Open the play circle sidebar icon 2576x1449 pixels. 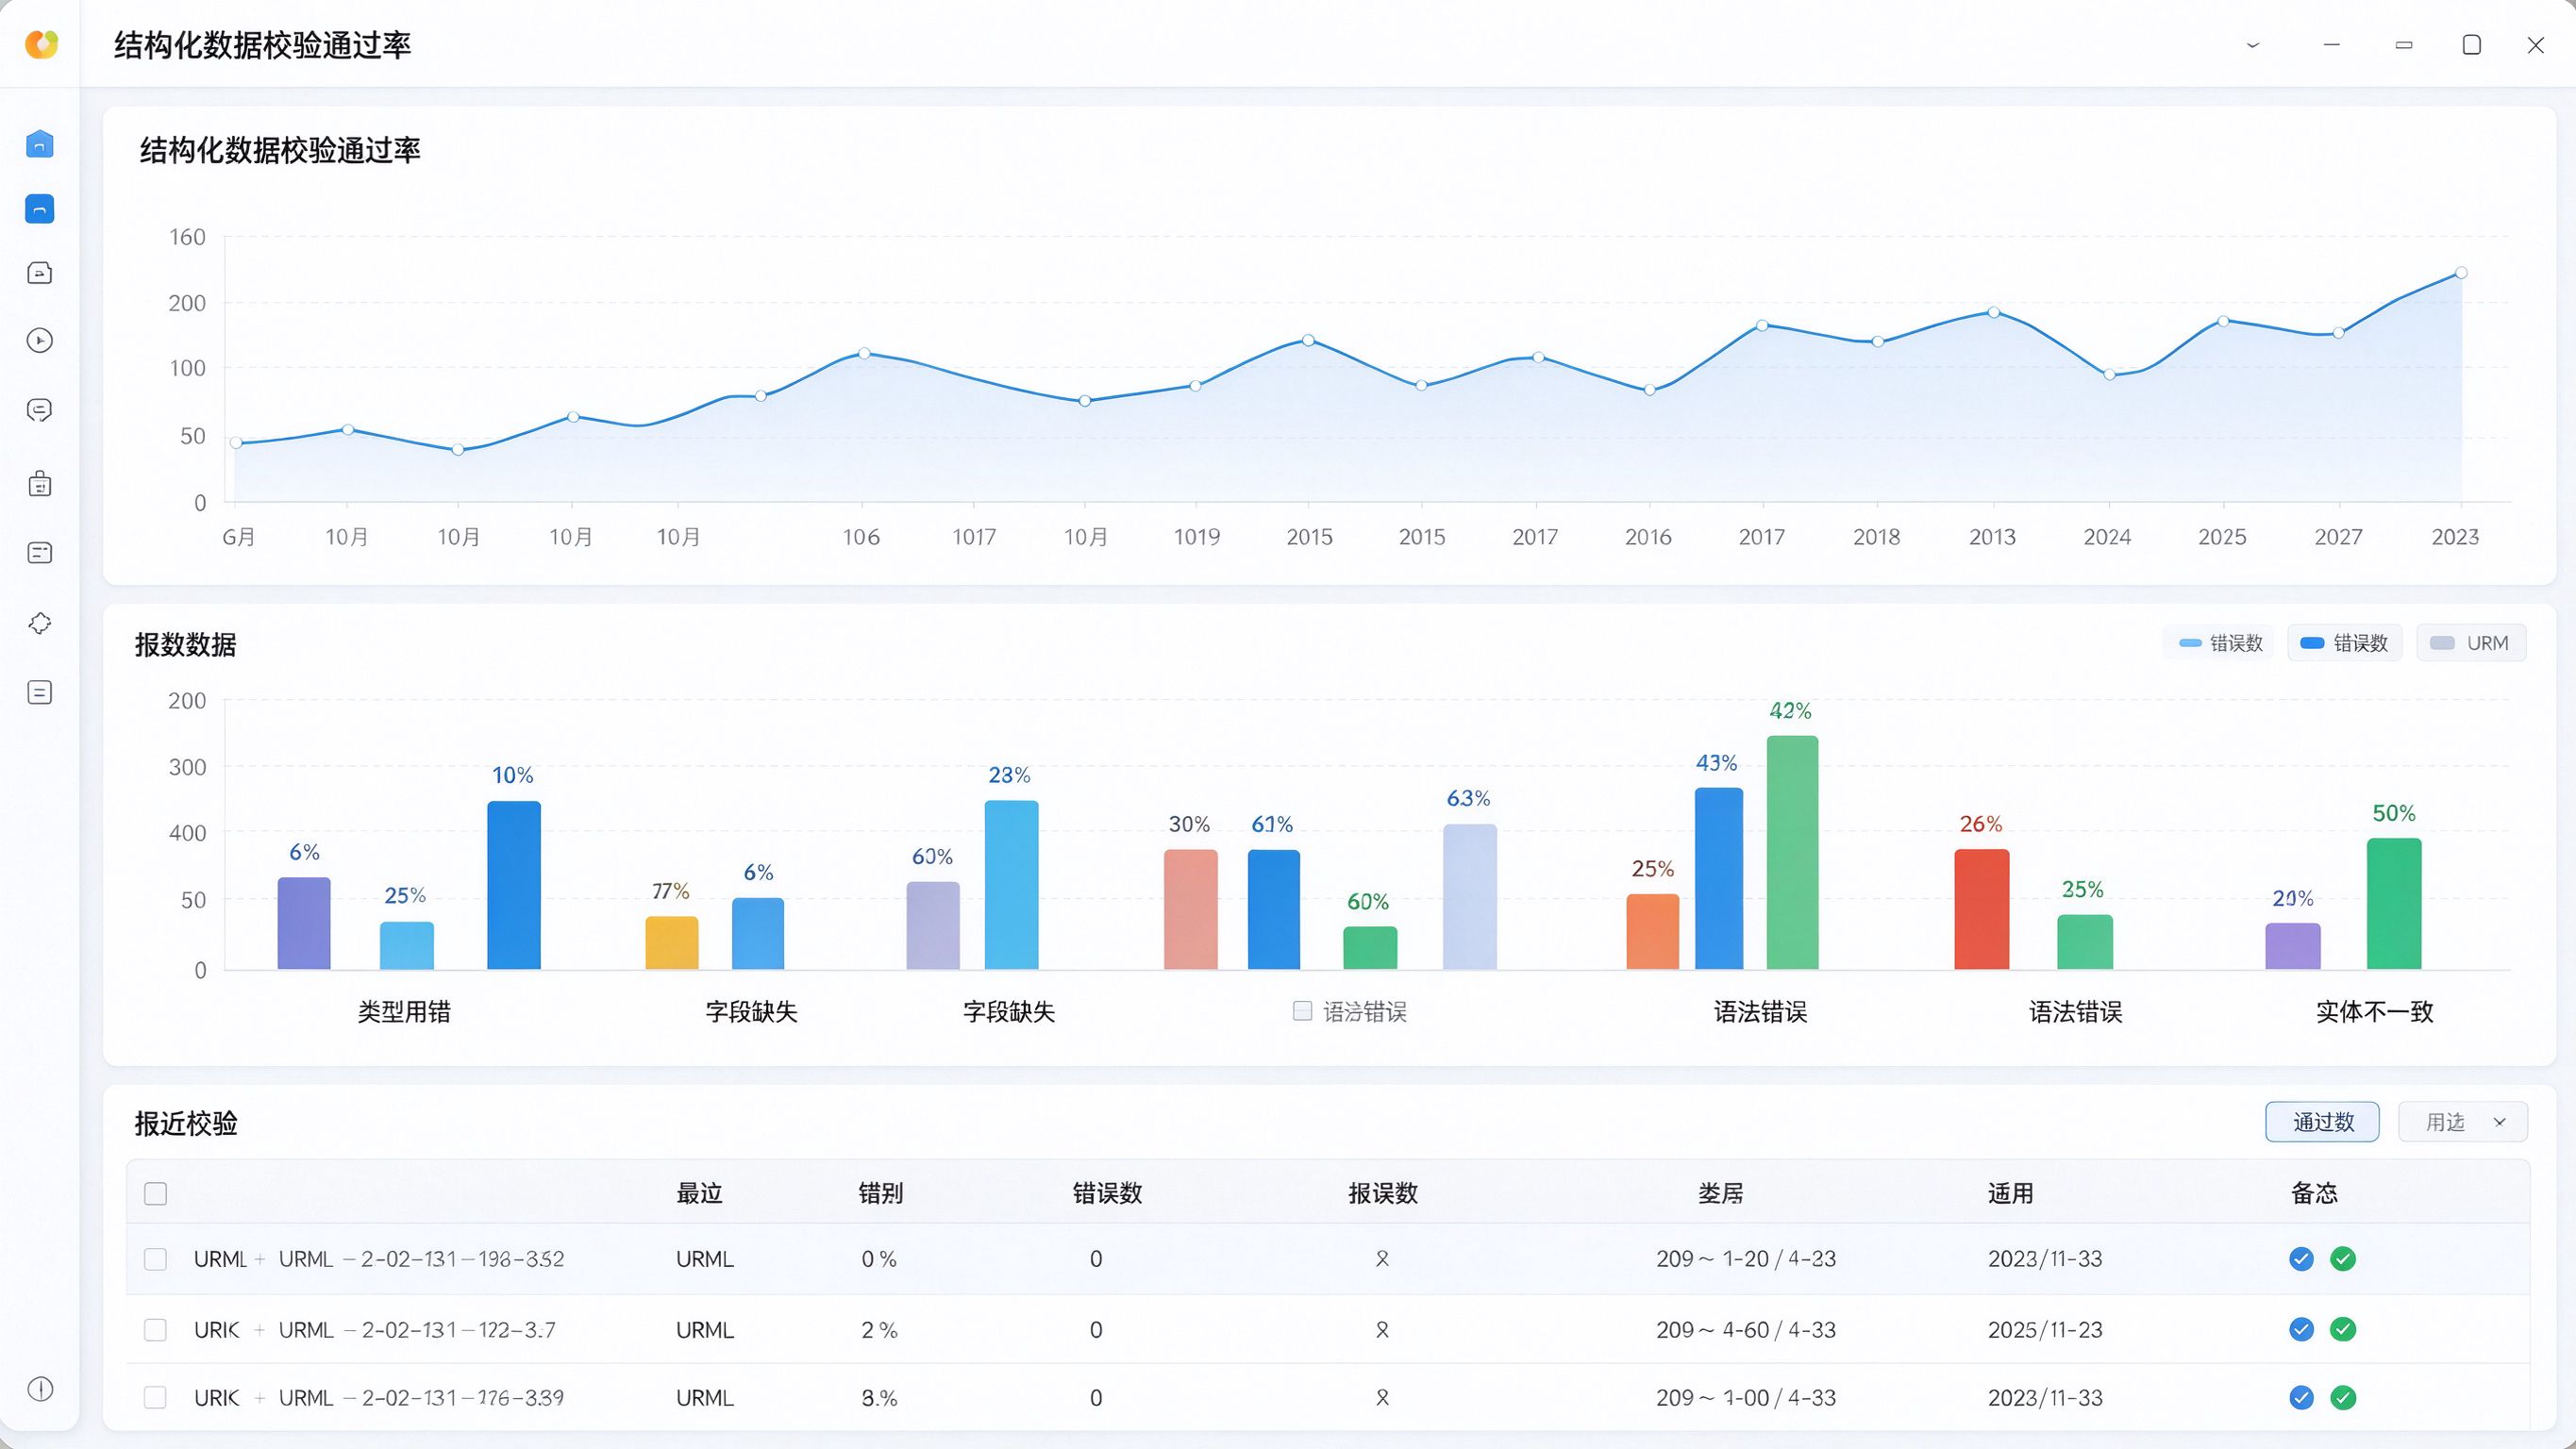tap(40, 341)
